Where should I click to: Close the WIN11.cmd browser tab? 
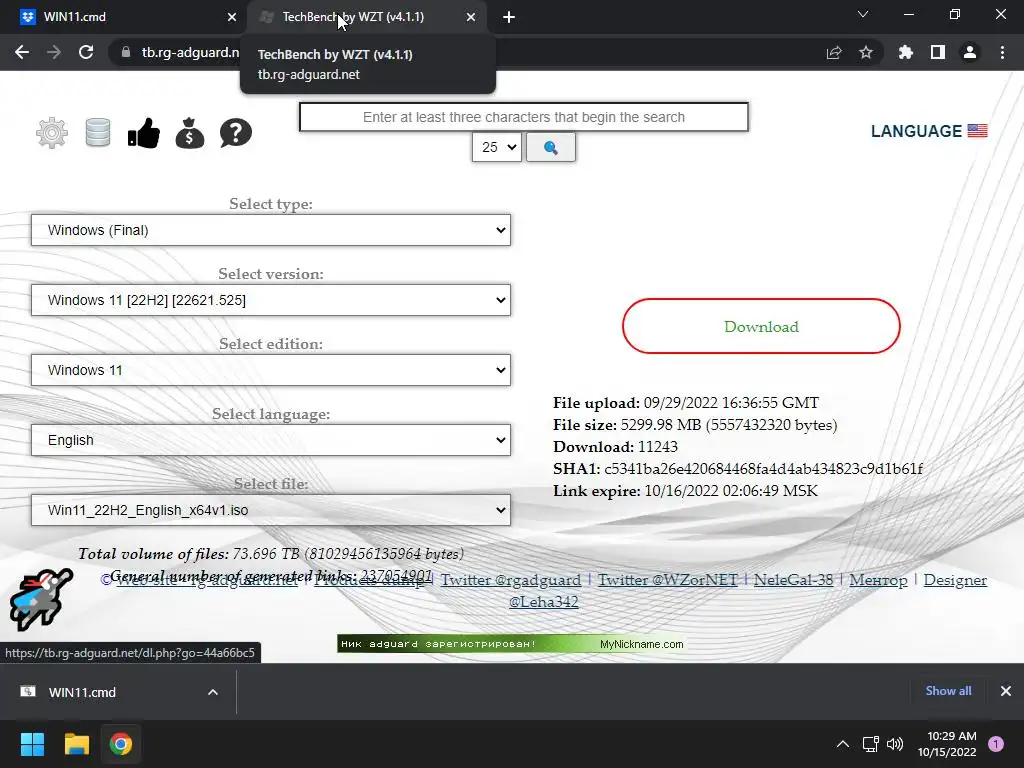232,17
